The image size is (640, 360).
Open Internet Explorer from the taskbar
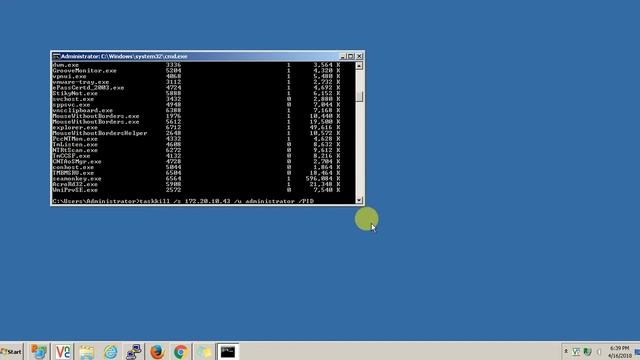(110, 352)
